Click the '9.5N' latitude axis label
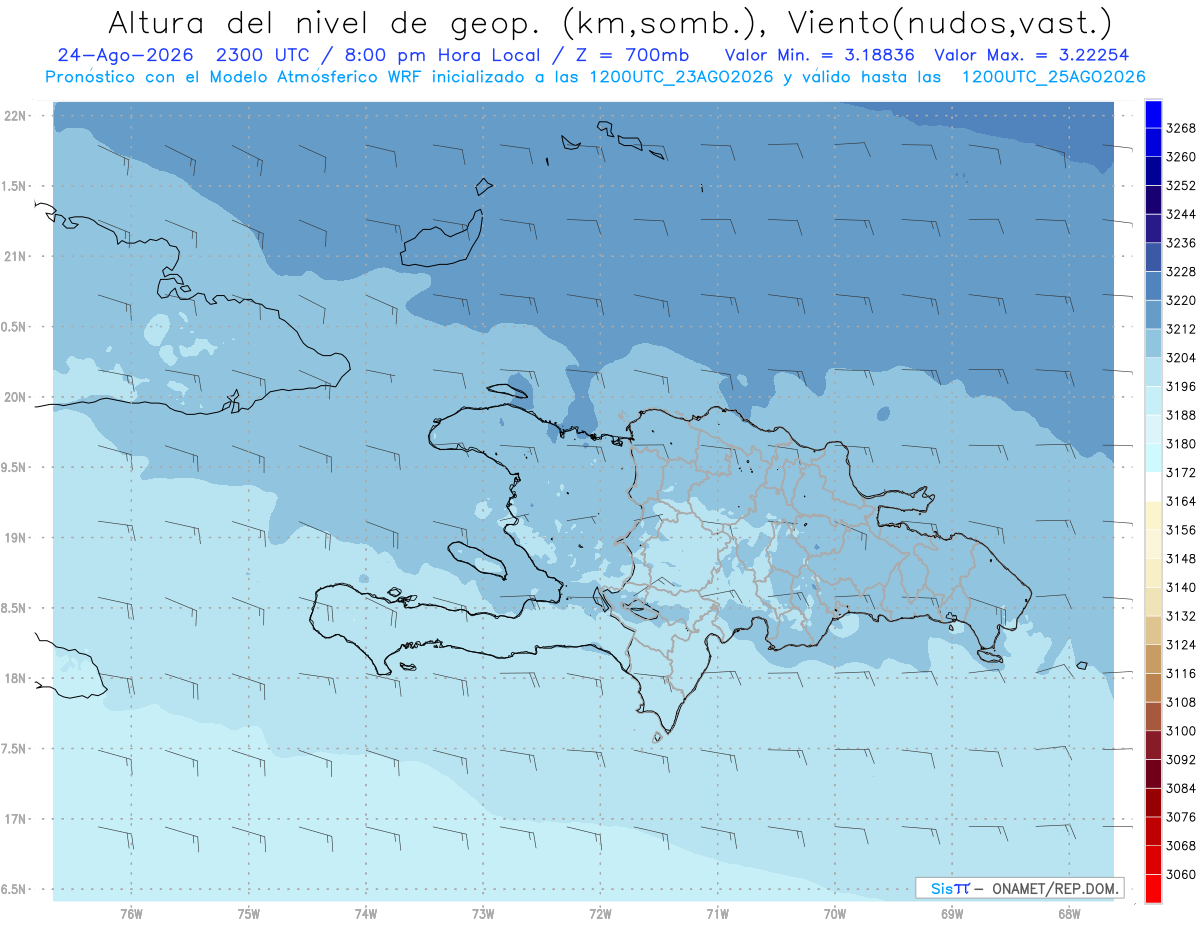This screenshot has height=927, width=1200. point(14,468)
